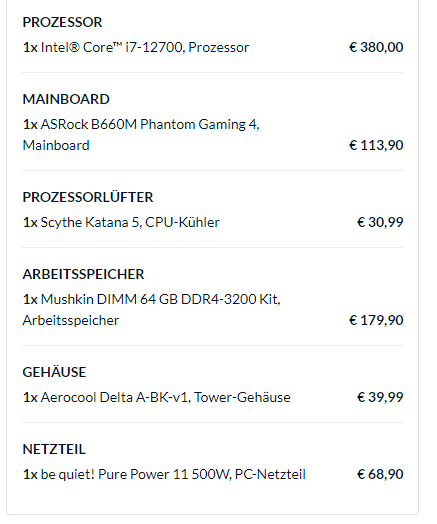The image size is (437, 524).
Task: Select the MAINBOARD category heading
Action: [66, 99]
